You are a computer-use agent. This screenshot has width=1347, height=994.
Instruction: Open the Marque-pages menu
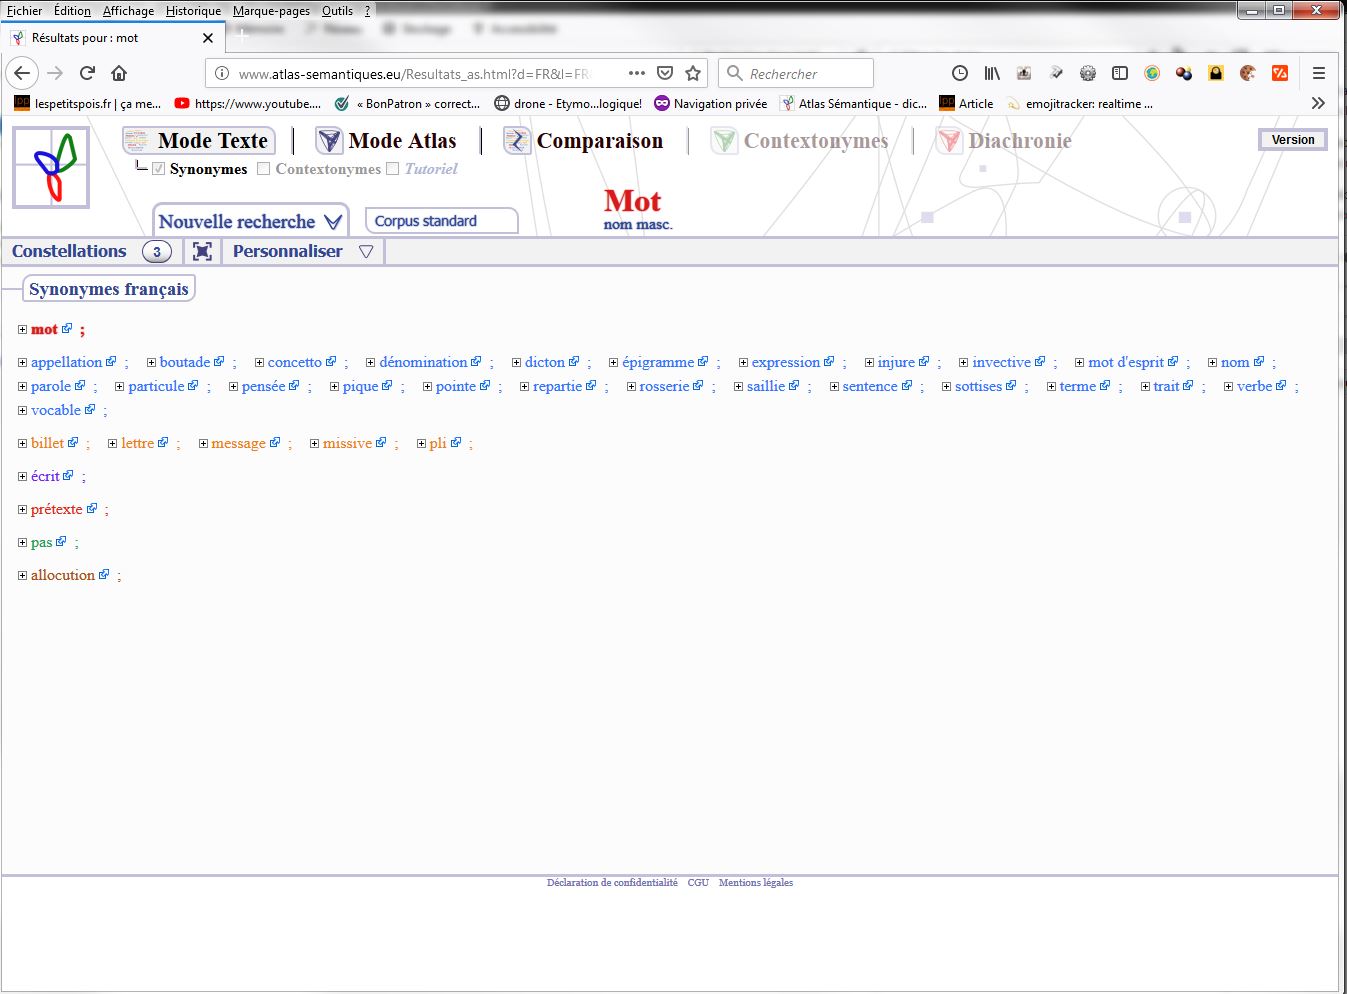pos(271,11)
